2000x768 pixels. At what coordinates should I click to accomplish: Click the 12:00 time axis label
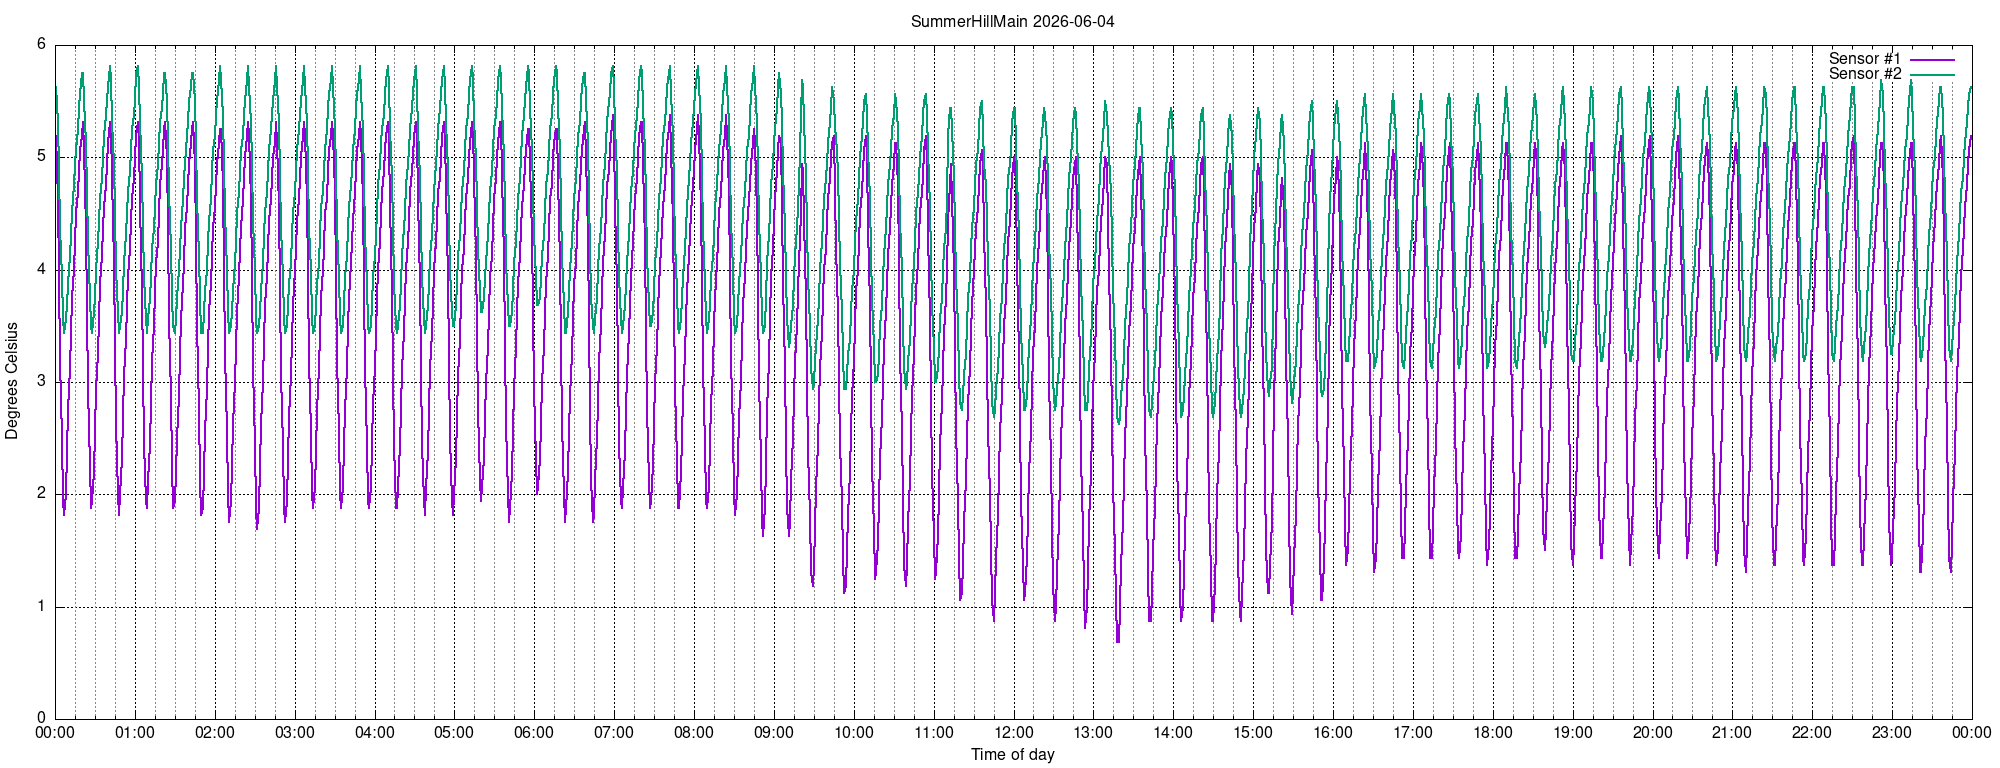(x=1014, y=732)
